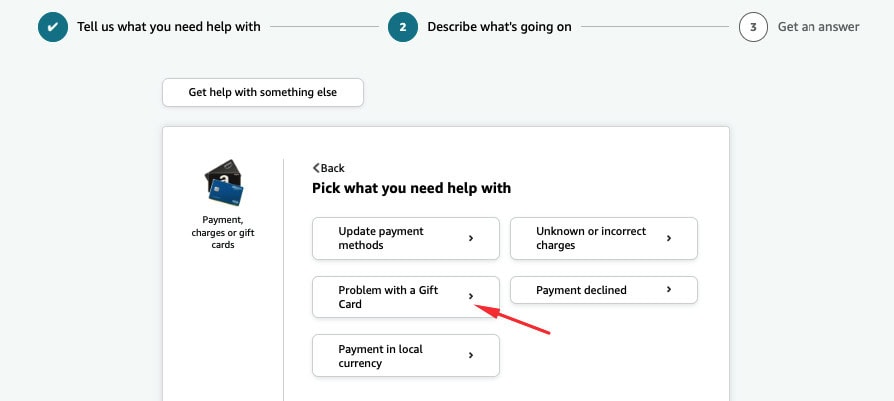894x401 pixels.
Task: Pick the 'Payment declined' option
Action: point(581,290)
